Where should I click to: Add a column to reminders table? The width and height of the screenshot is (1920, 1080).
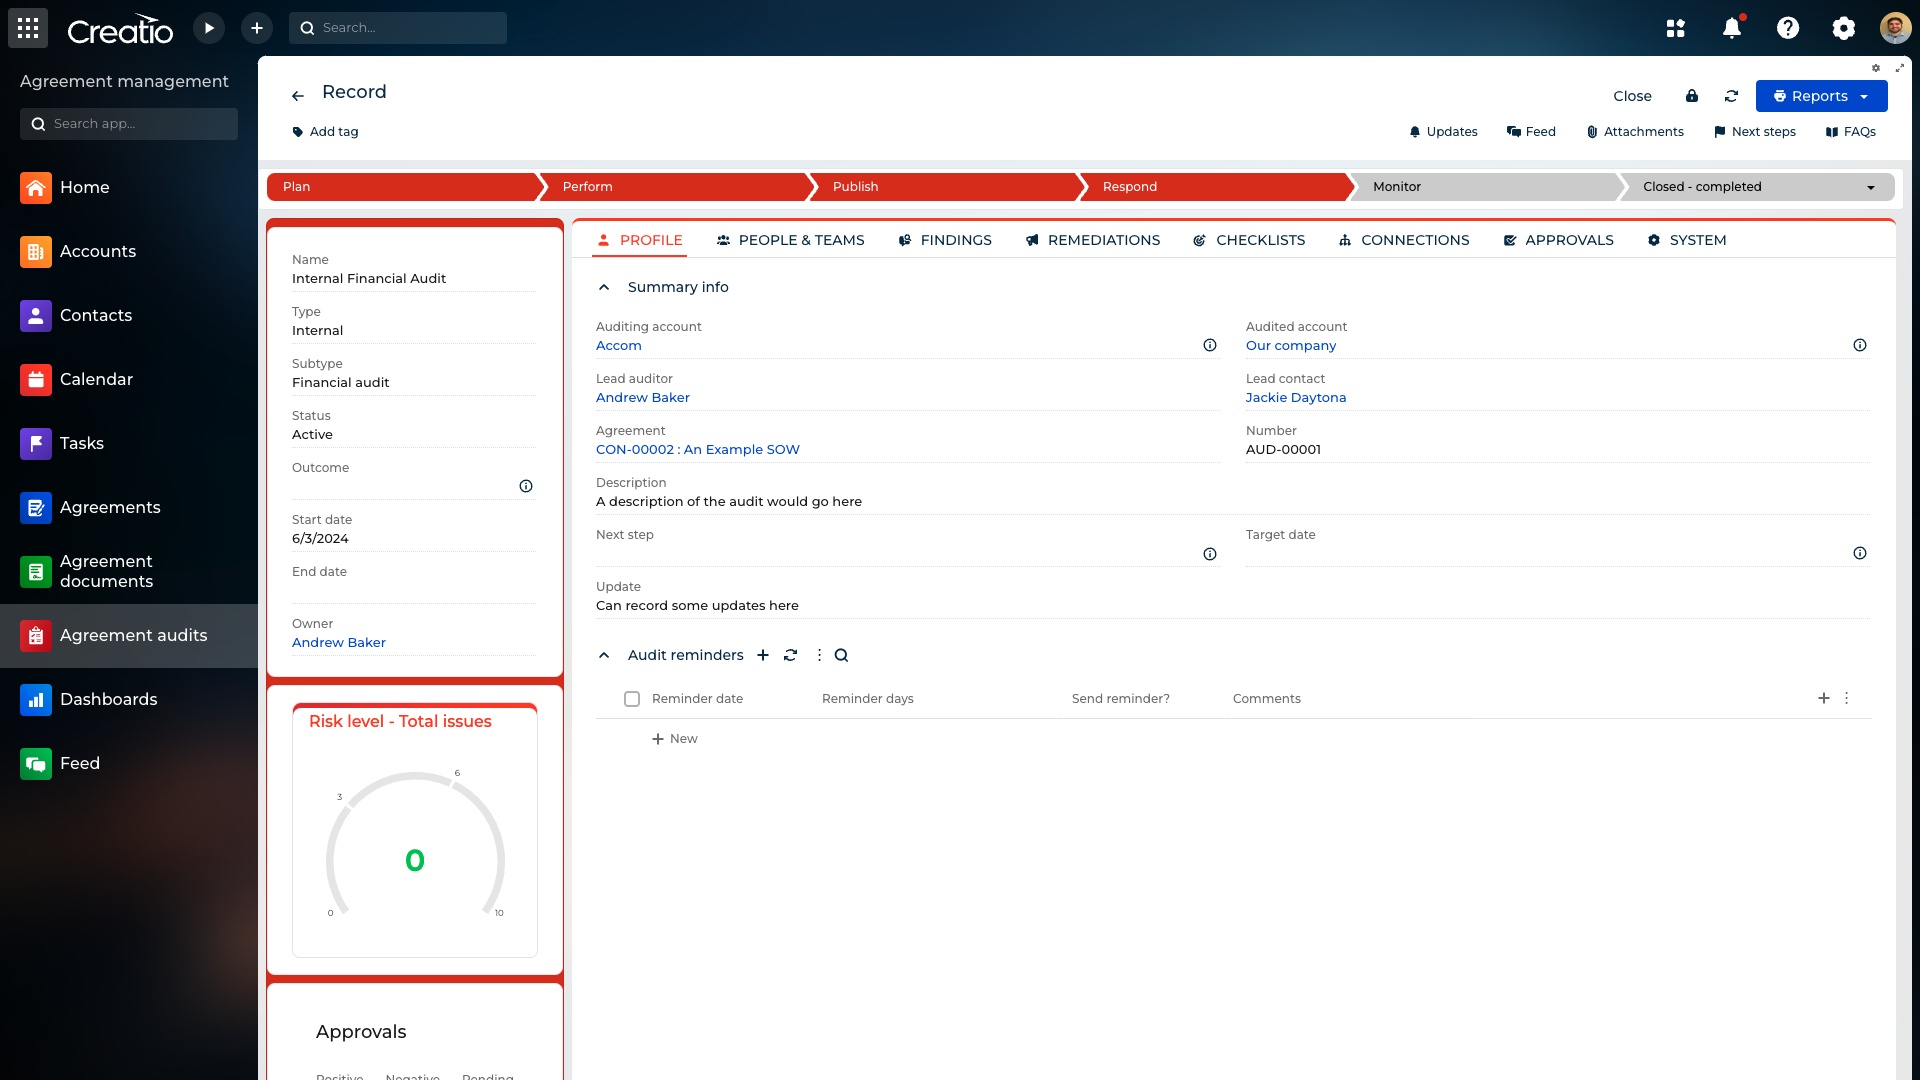pyautogui.click(x=1824, y=698)
